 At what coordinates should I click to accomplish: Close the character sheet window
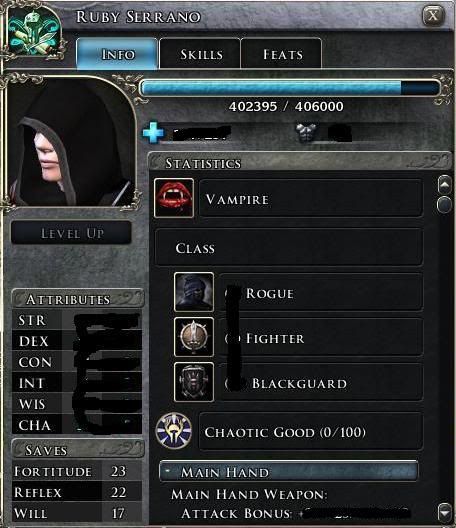click(433, 15)
